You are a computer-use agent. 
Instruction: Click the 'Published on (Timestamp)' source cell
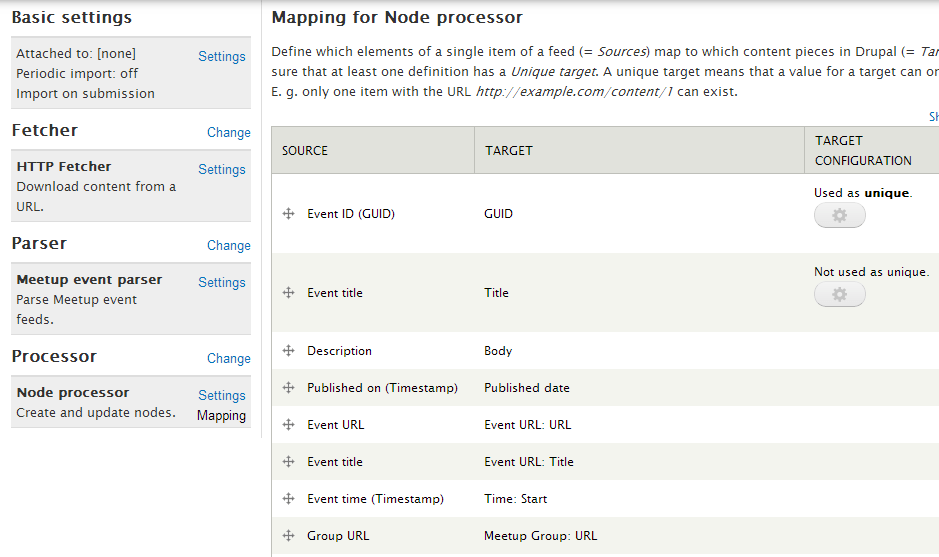[x=383, y=388]
